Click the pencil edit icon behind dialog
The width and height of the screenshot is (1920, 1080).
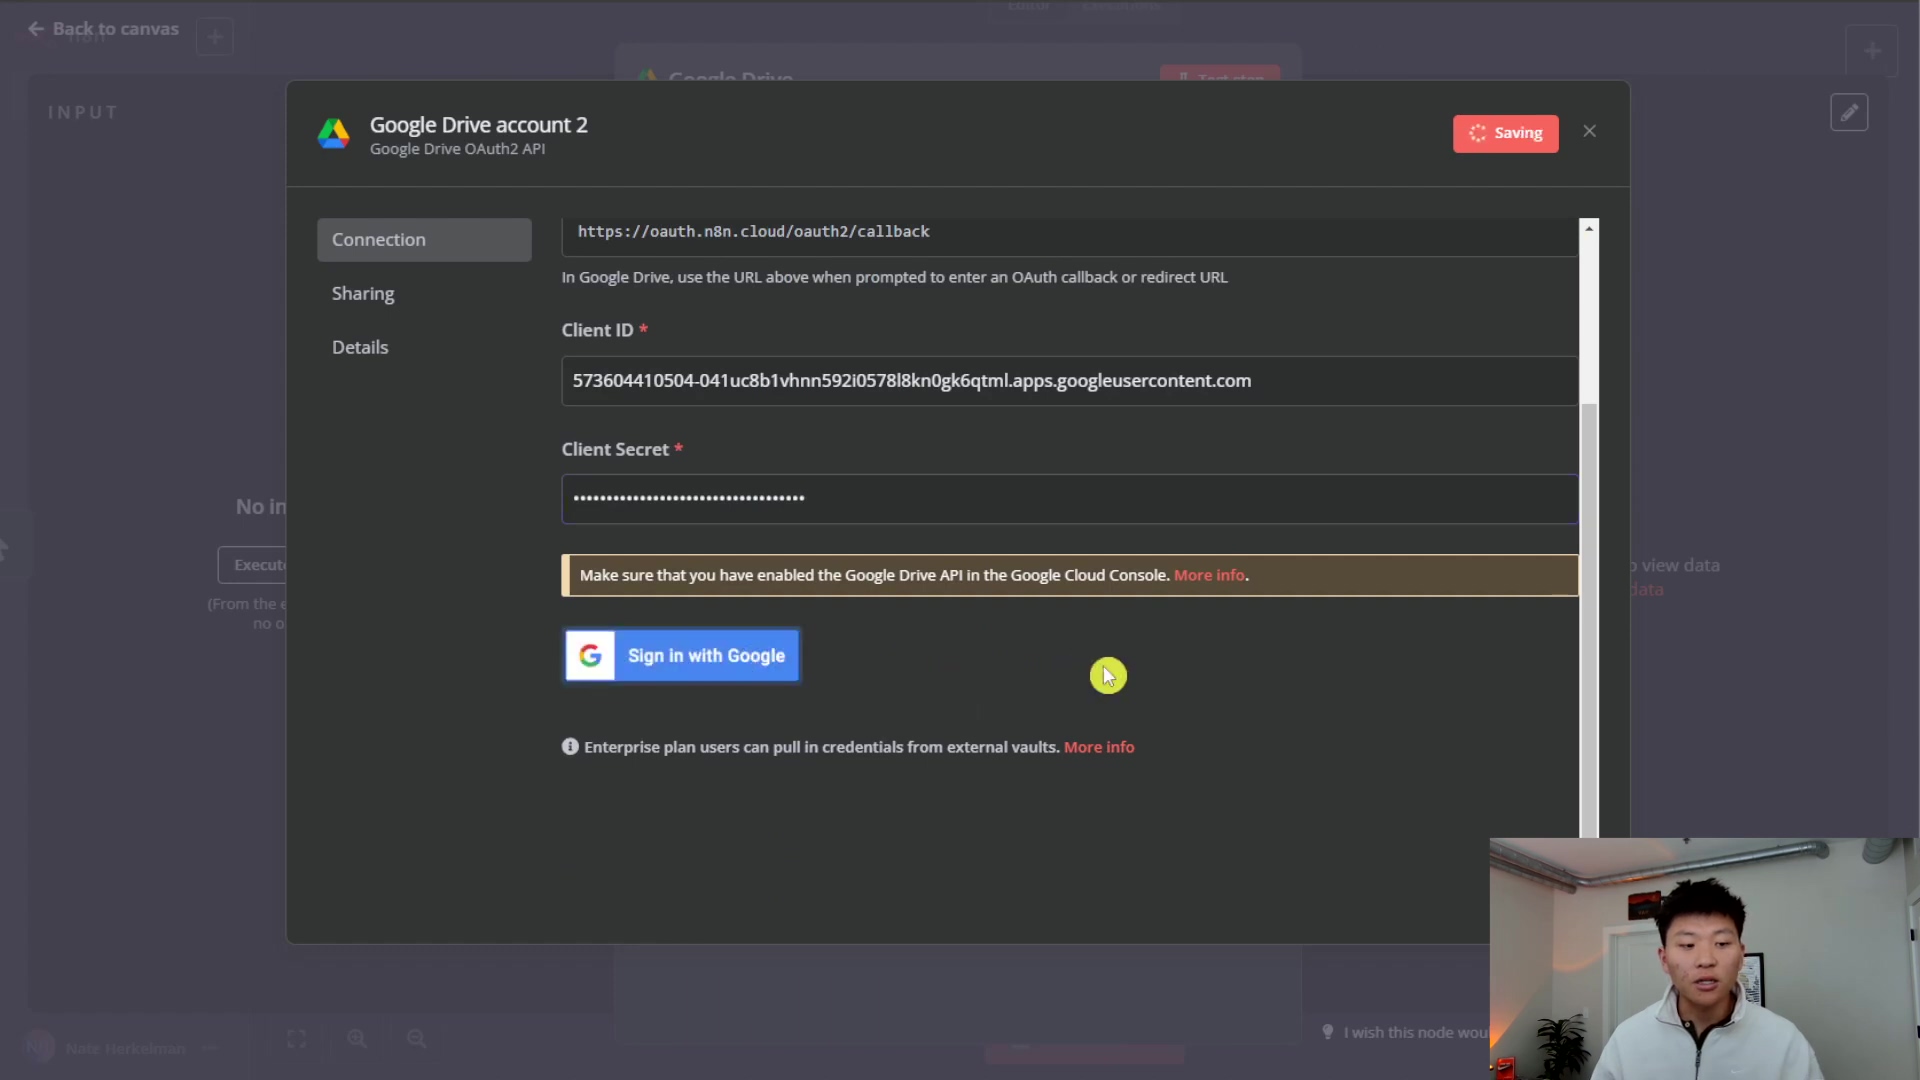1849,113
